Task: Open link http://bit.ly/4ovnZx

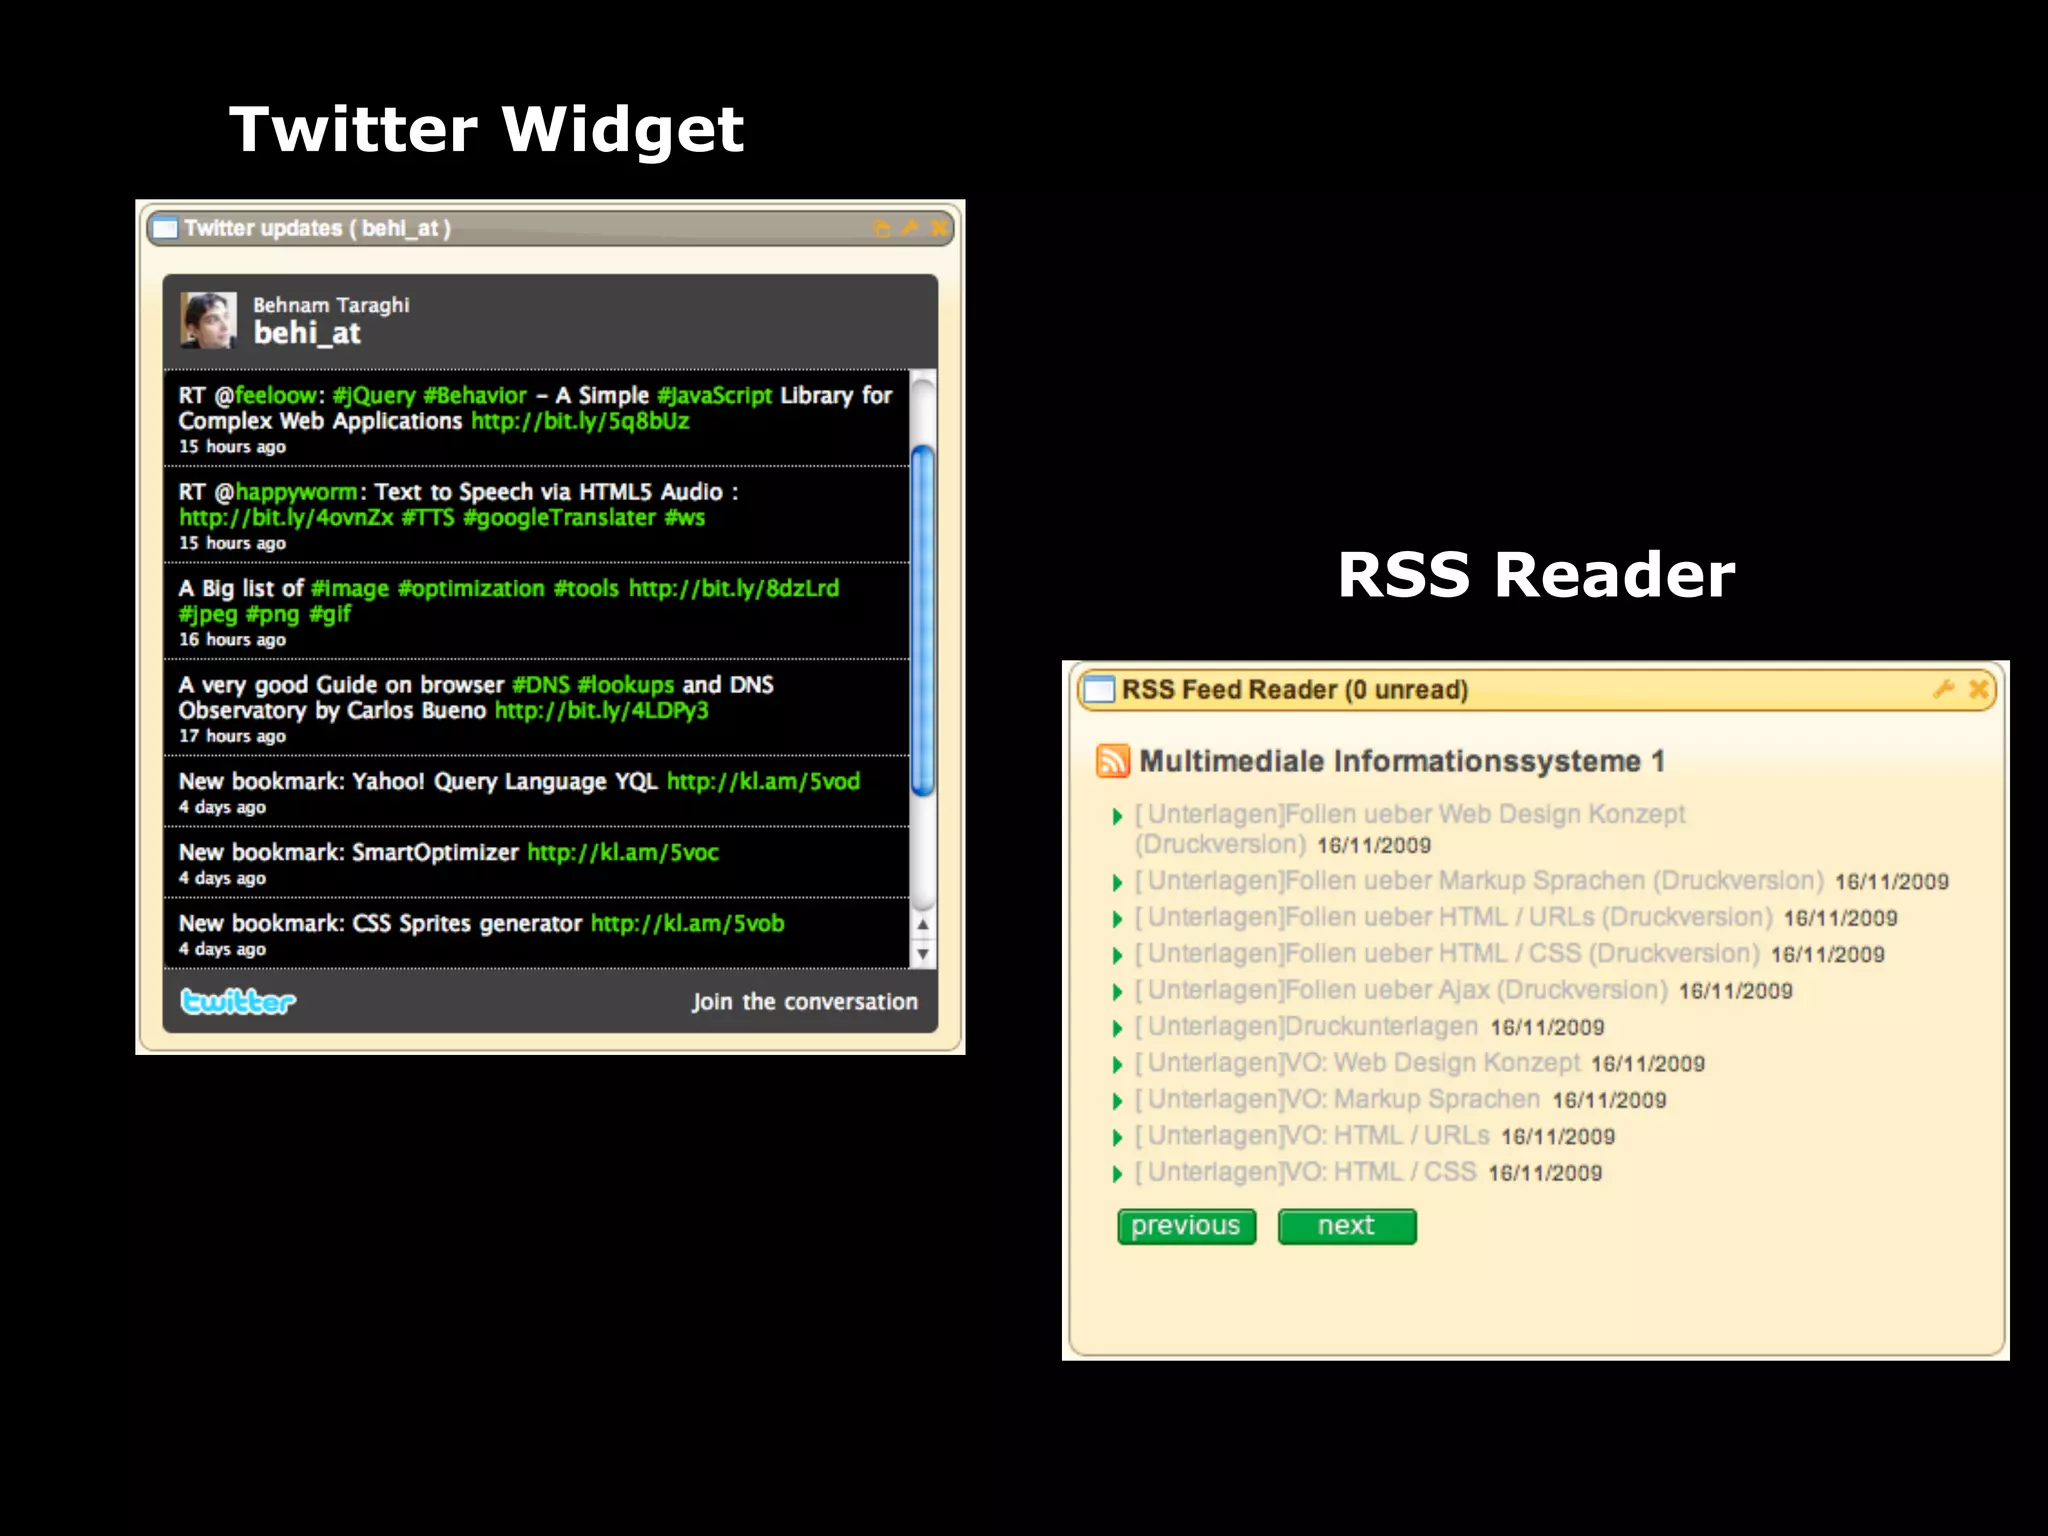Action: [x=286, y=518]
